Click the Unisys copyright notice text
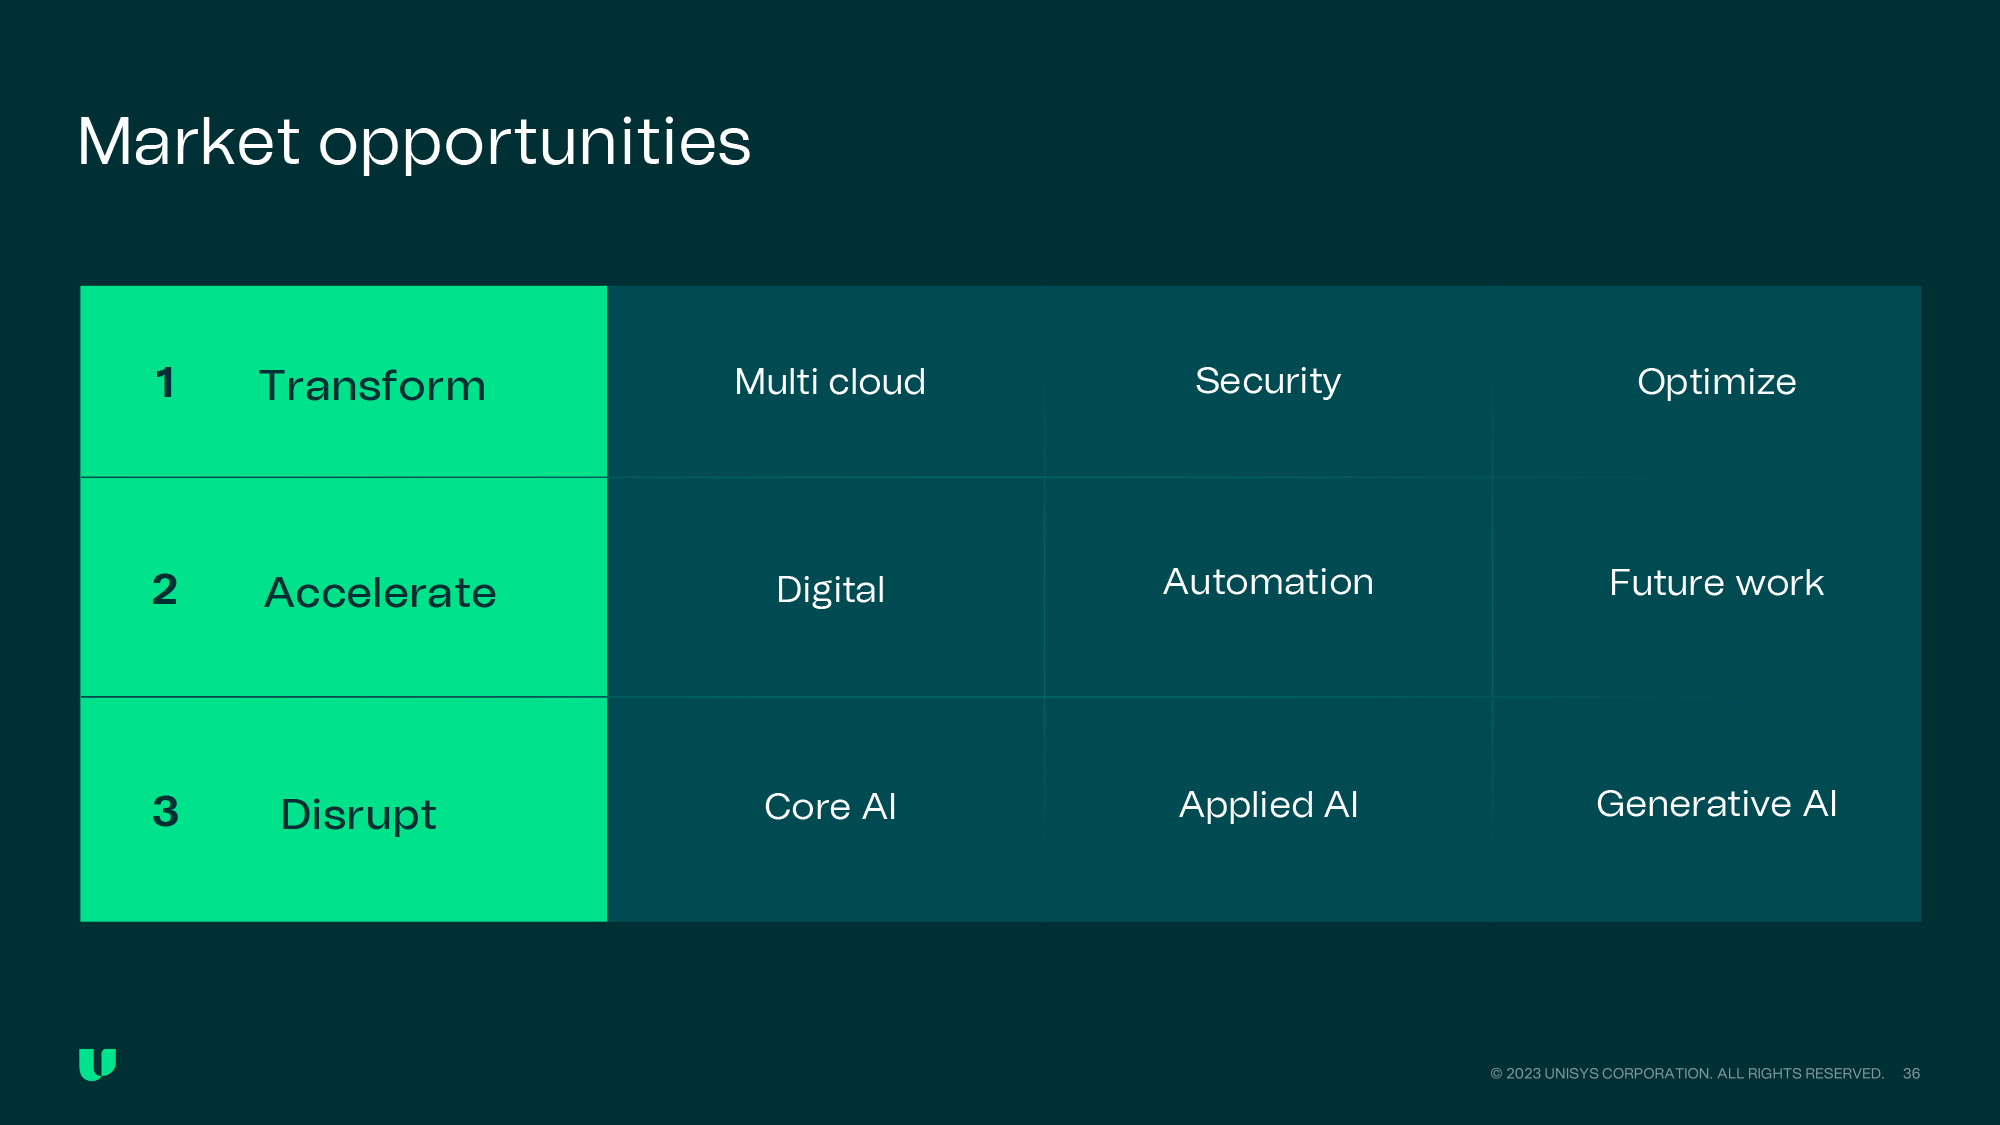Image resolution: width=2000 pixels, height=1125 pixels. [x=1686, y=1073]
